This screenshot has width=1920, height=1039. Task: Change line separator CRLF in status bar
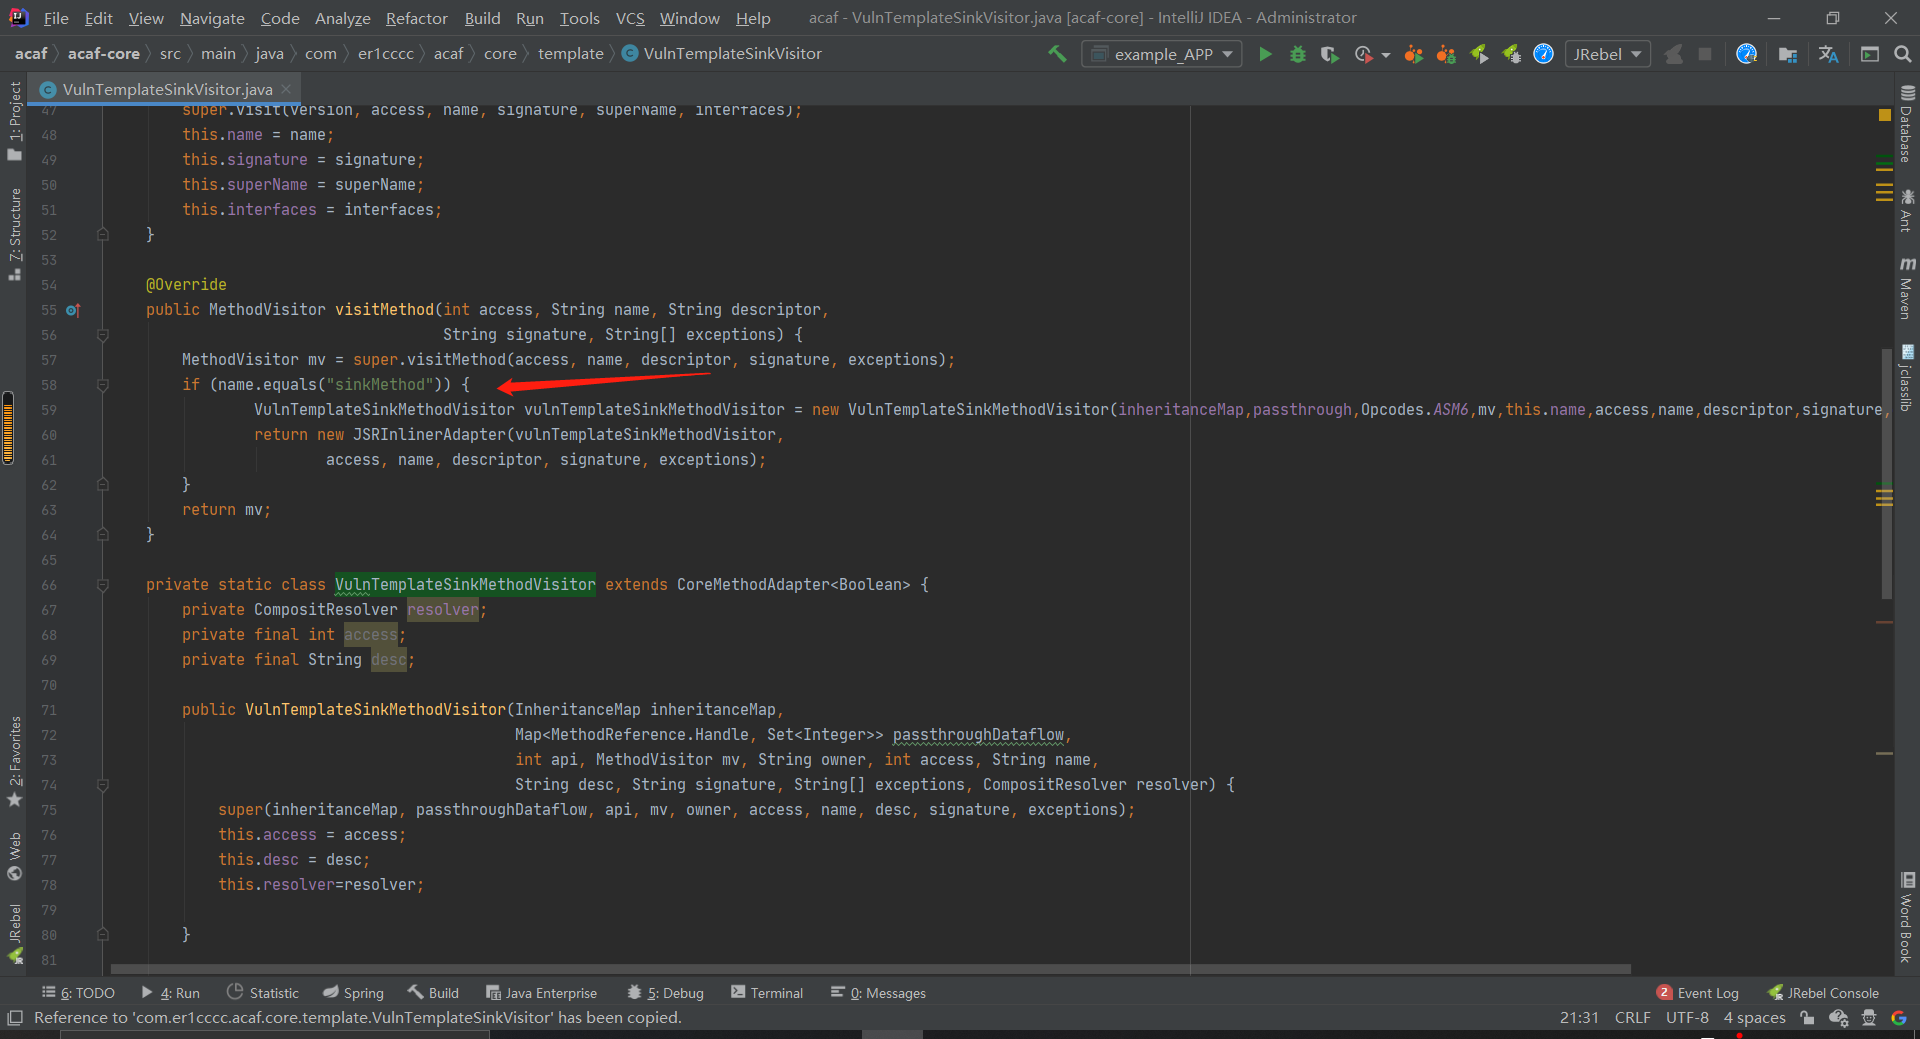tap(1632, 1018)
